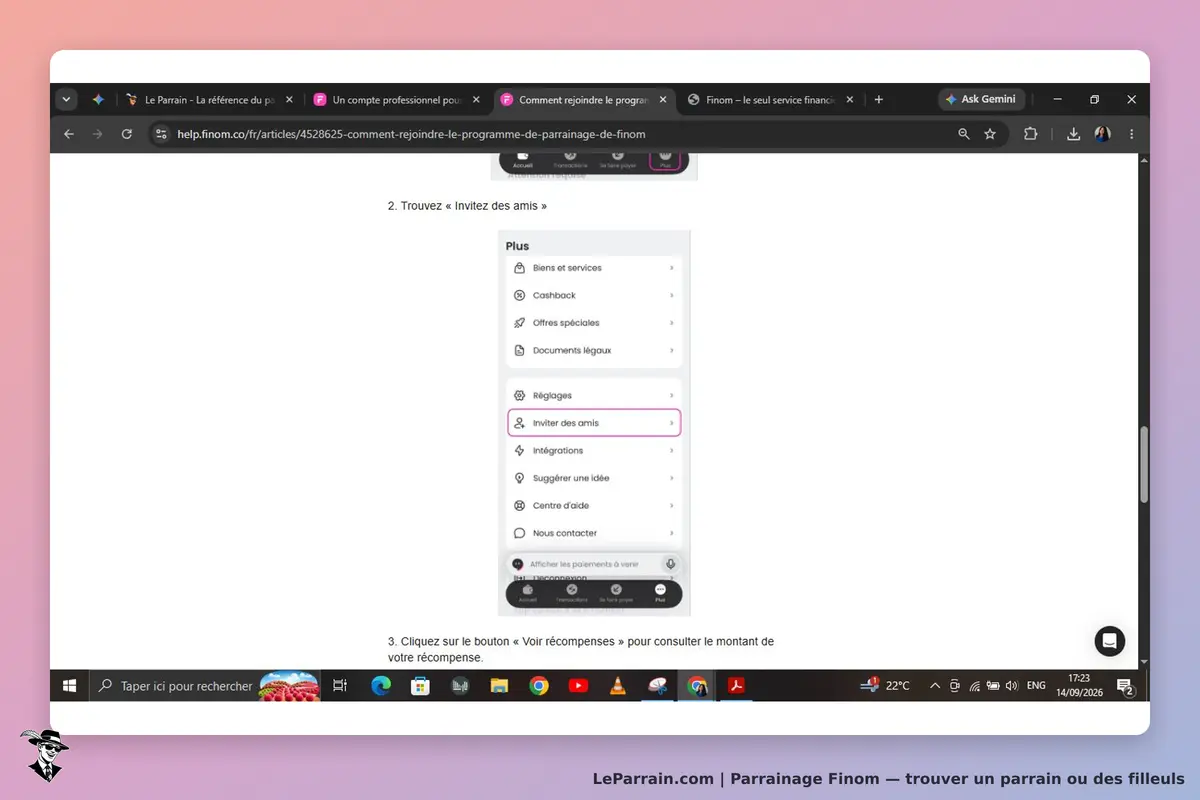The image size is (1200, 800).
Task: Click the Gemini sparkle icon beside tabs
Action: click(x=98, y=100)
